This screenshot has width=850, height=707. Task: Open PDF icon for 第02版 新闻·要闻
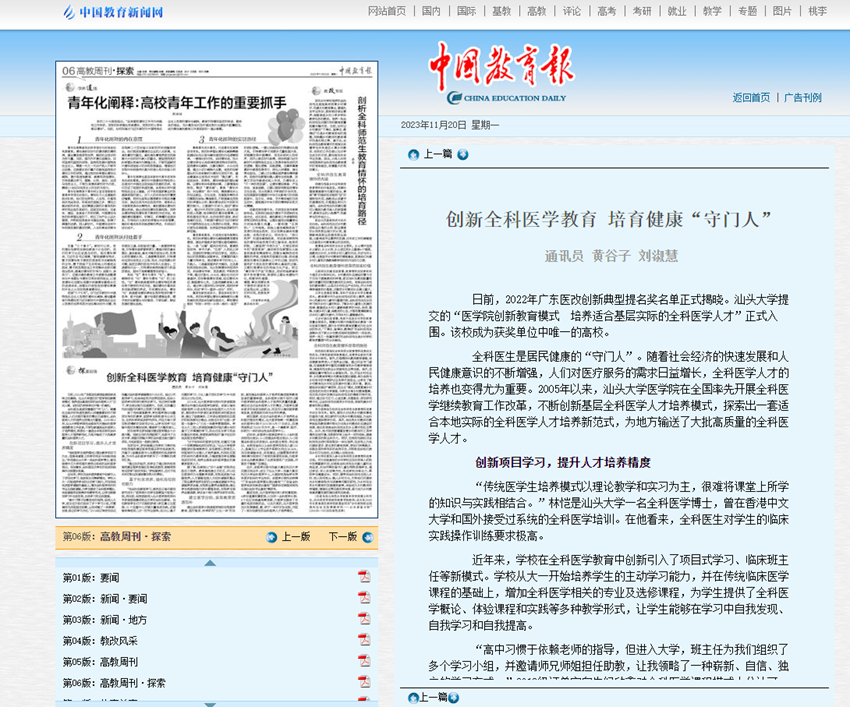click(364, 597)
